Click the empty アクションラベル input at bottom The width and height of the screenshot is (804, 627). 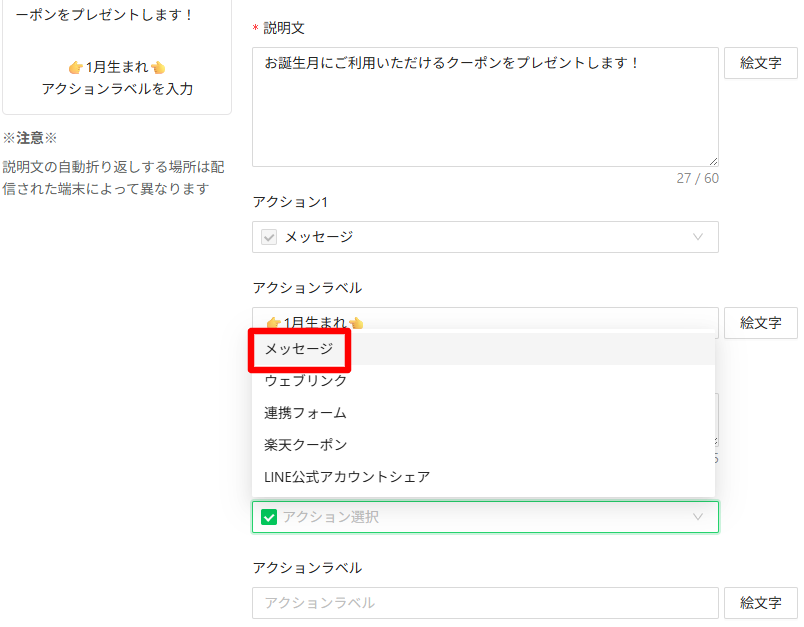tap(485, 603)
